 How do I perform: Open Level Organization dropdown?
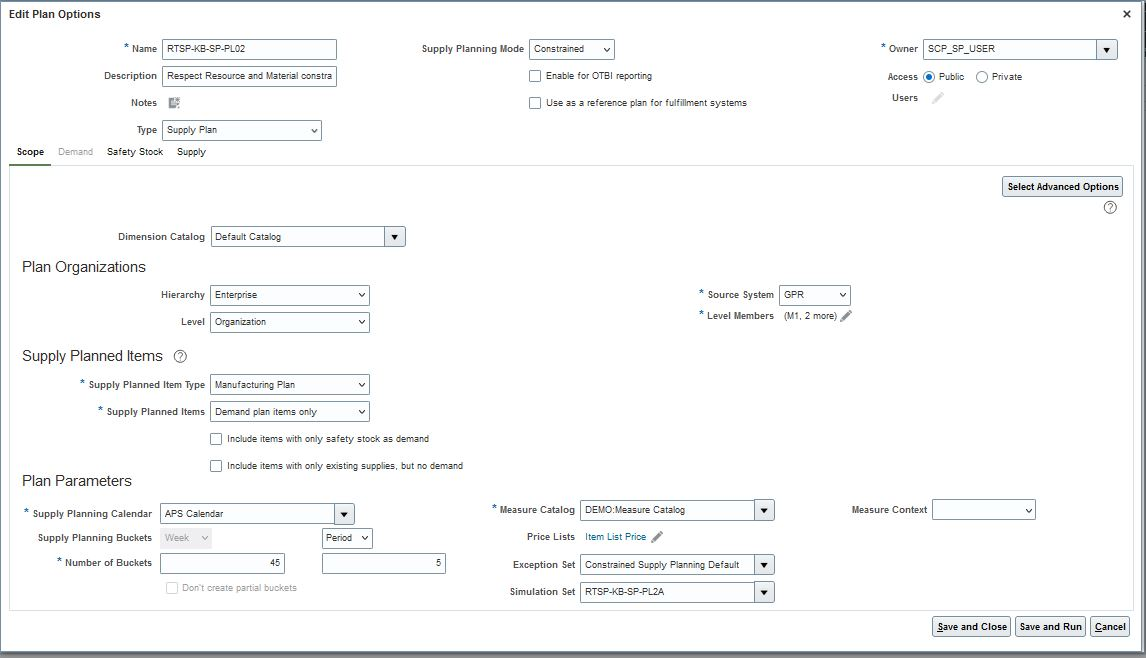click(289, 322)
